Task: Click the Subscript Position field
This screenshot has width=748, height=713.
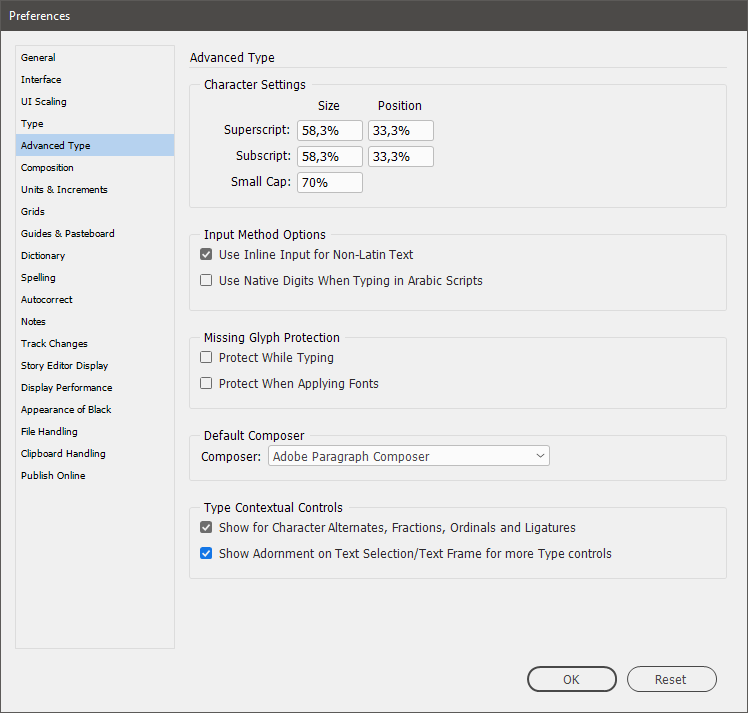Action: point(400,157)
